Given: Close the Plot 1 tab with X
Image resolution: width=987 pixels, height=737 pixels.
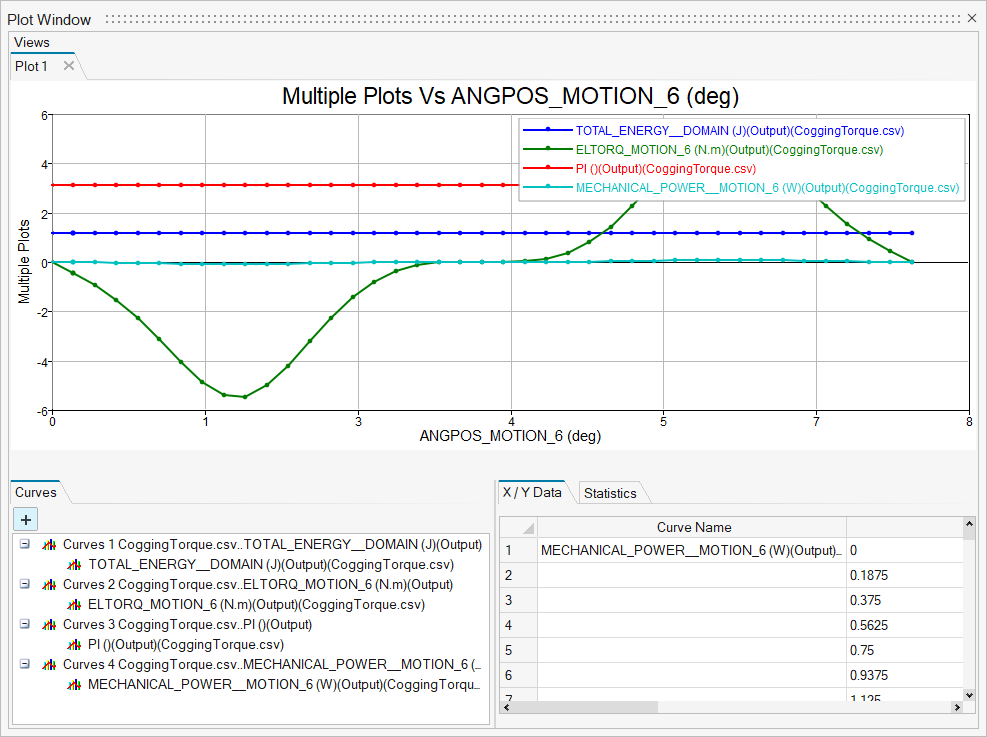Looking at the screenshot, I should pos(69,66).
